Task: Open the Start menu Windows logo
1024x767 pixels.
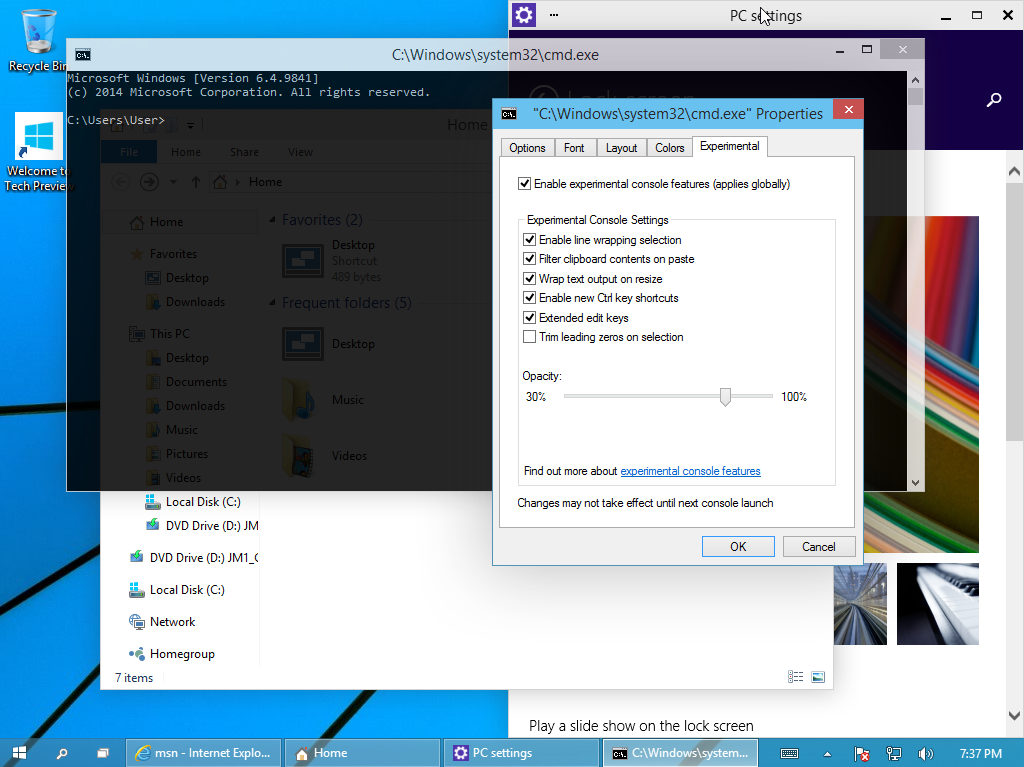Action: pyautogui.click(x=19, y=753)
